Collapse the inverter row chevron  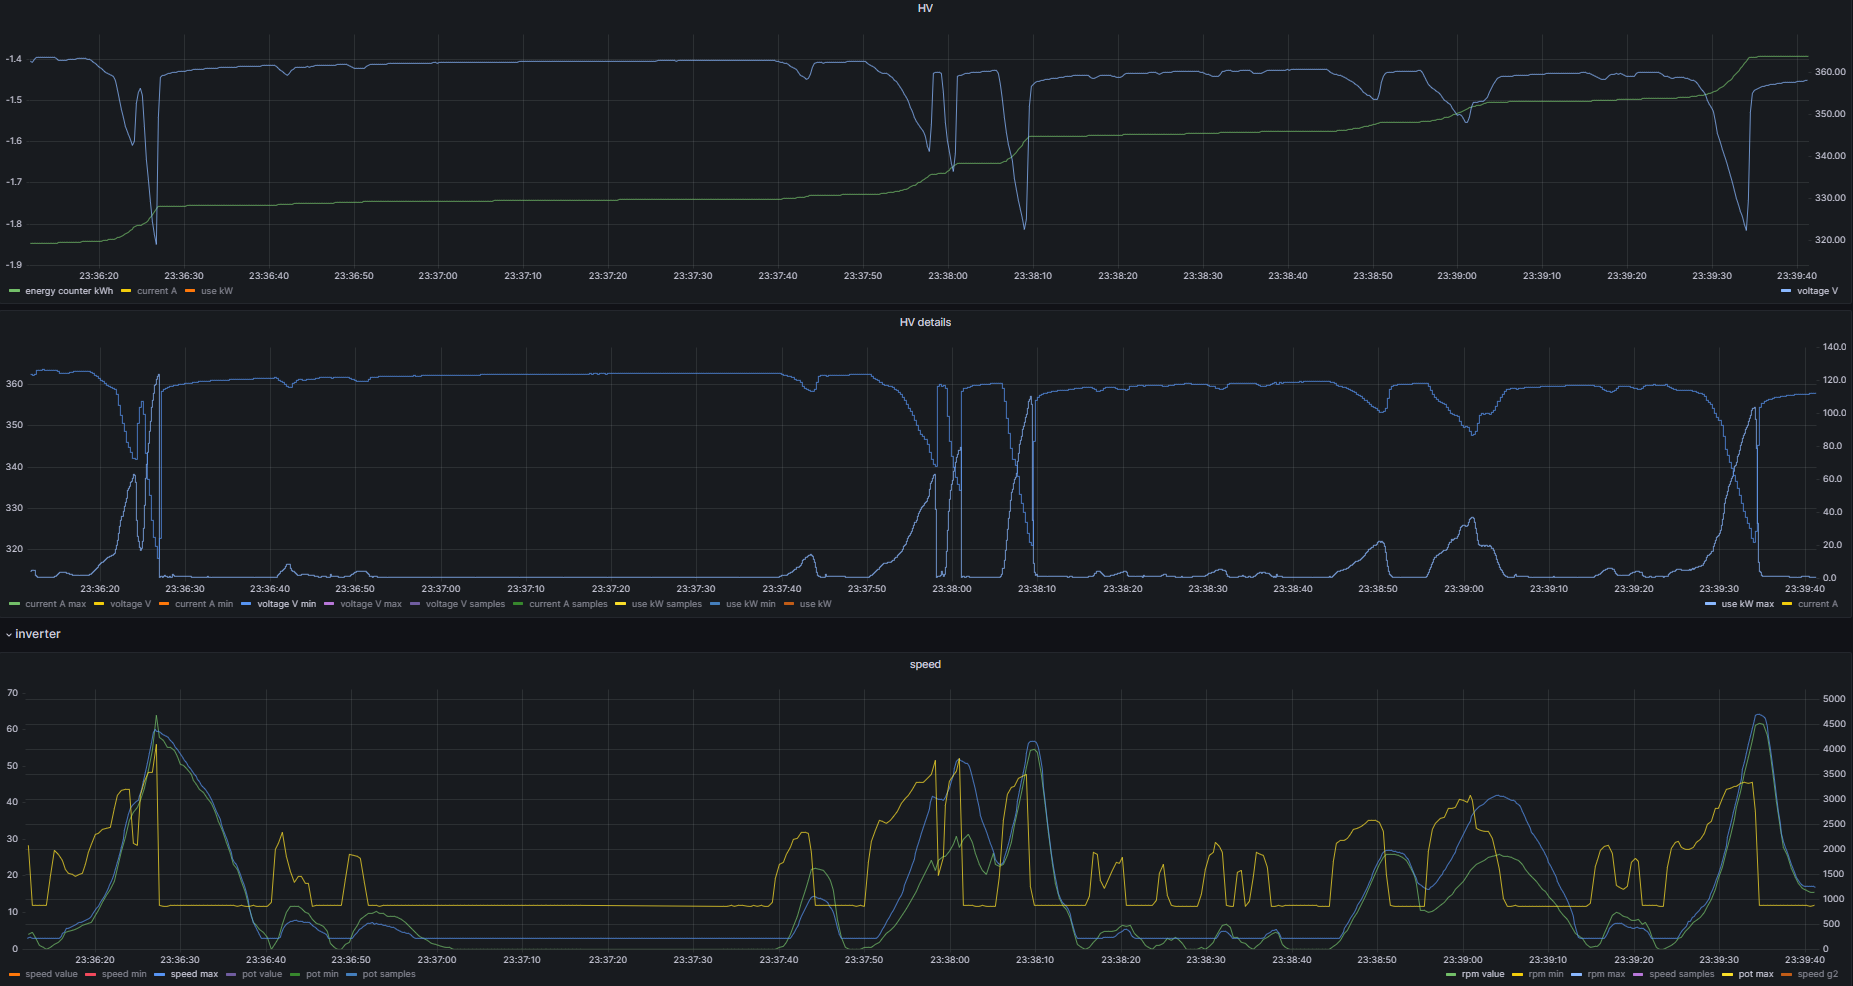9,635
